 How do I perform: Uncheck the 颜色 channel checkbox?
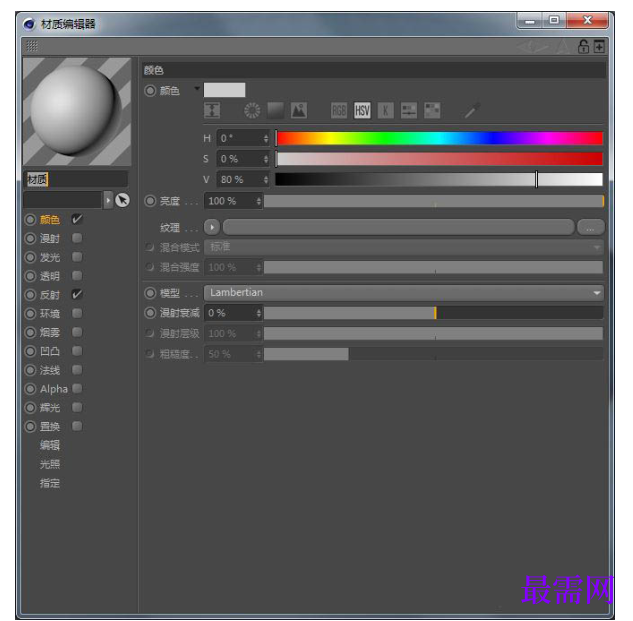coord(77,219)
